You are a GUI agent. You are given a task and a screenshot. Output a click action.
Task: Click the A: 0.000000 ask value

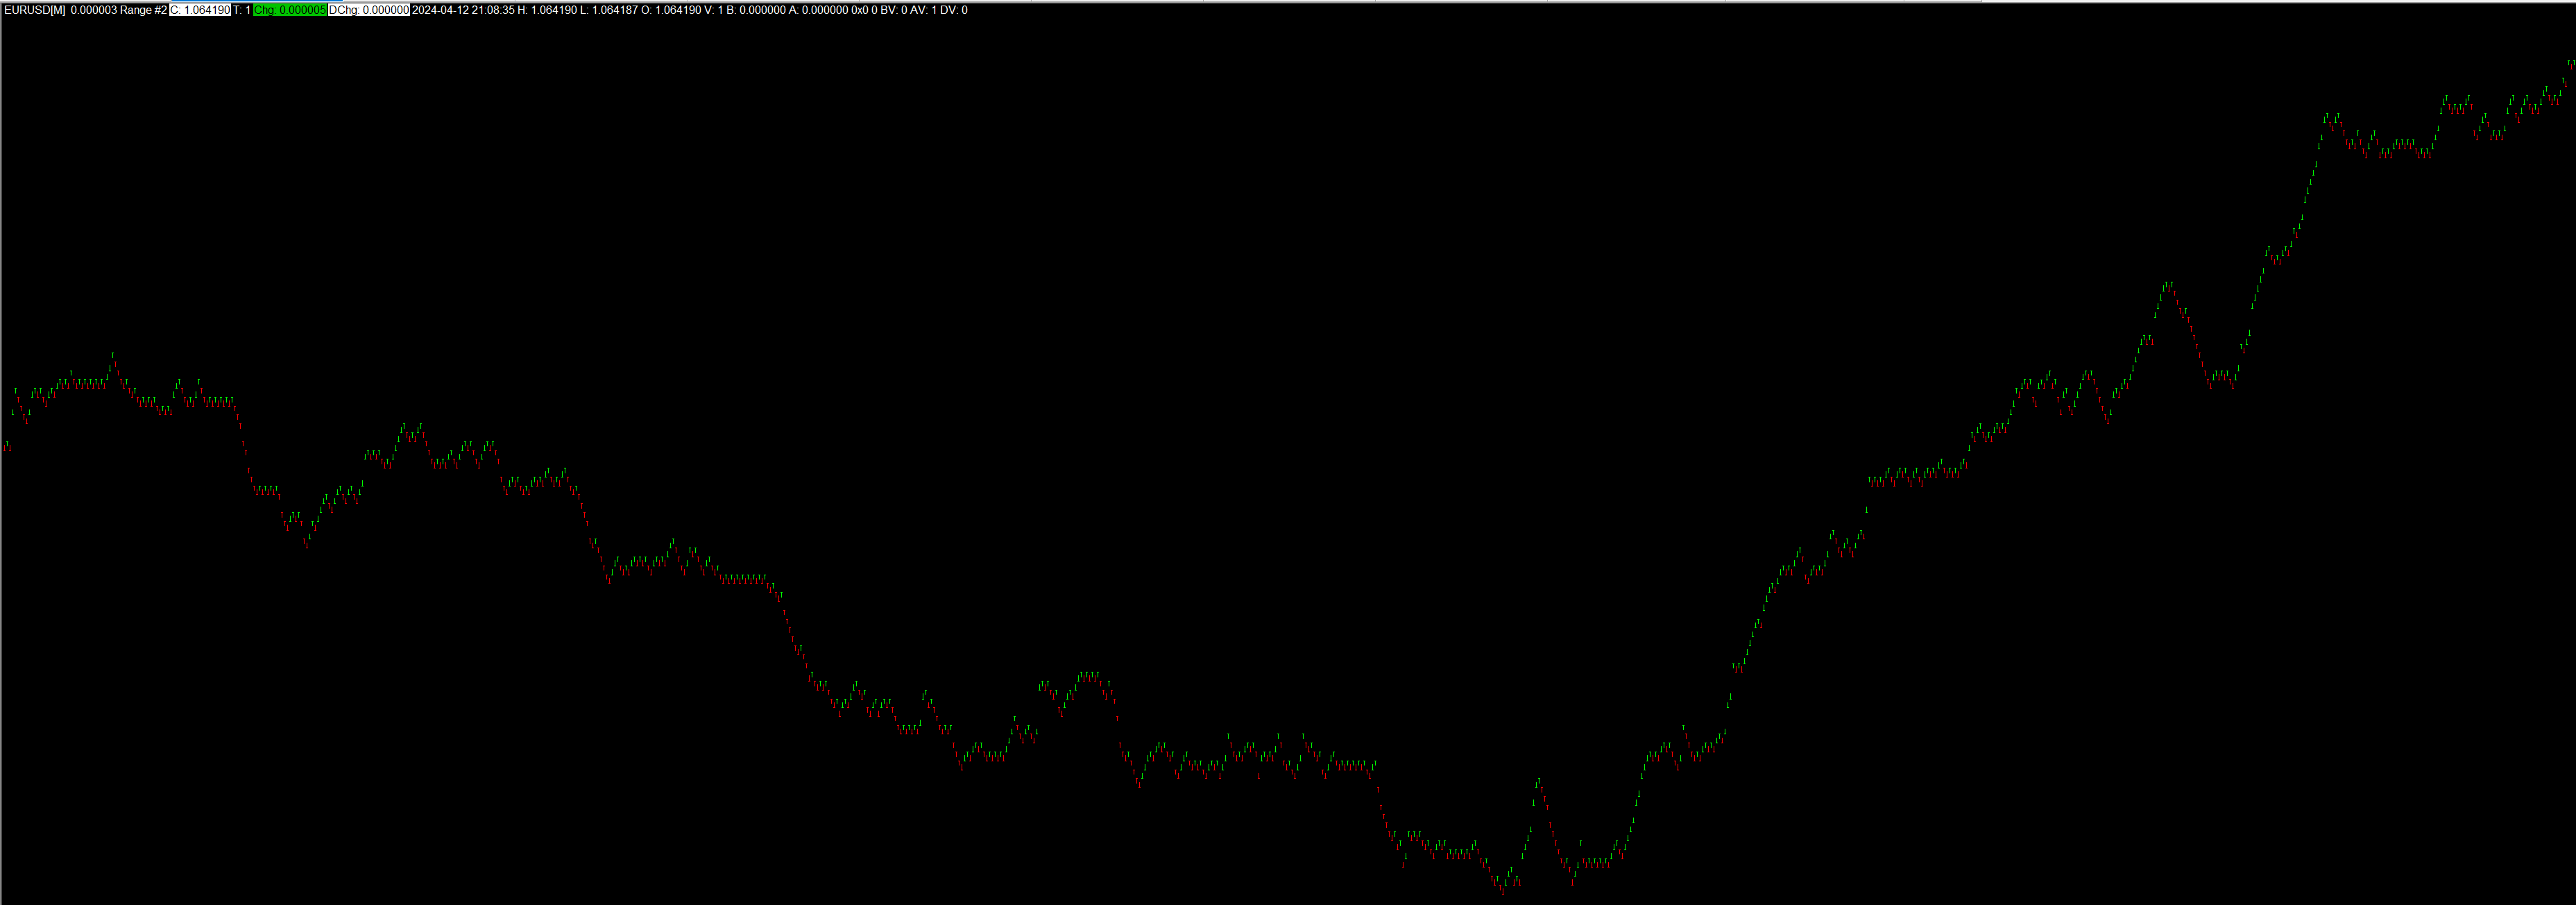(819, 10)
